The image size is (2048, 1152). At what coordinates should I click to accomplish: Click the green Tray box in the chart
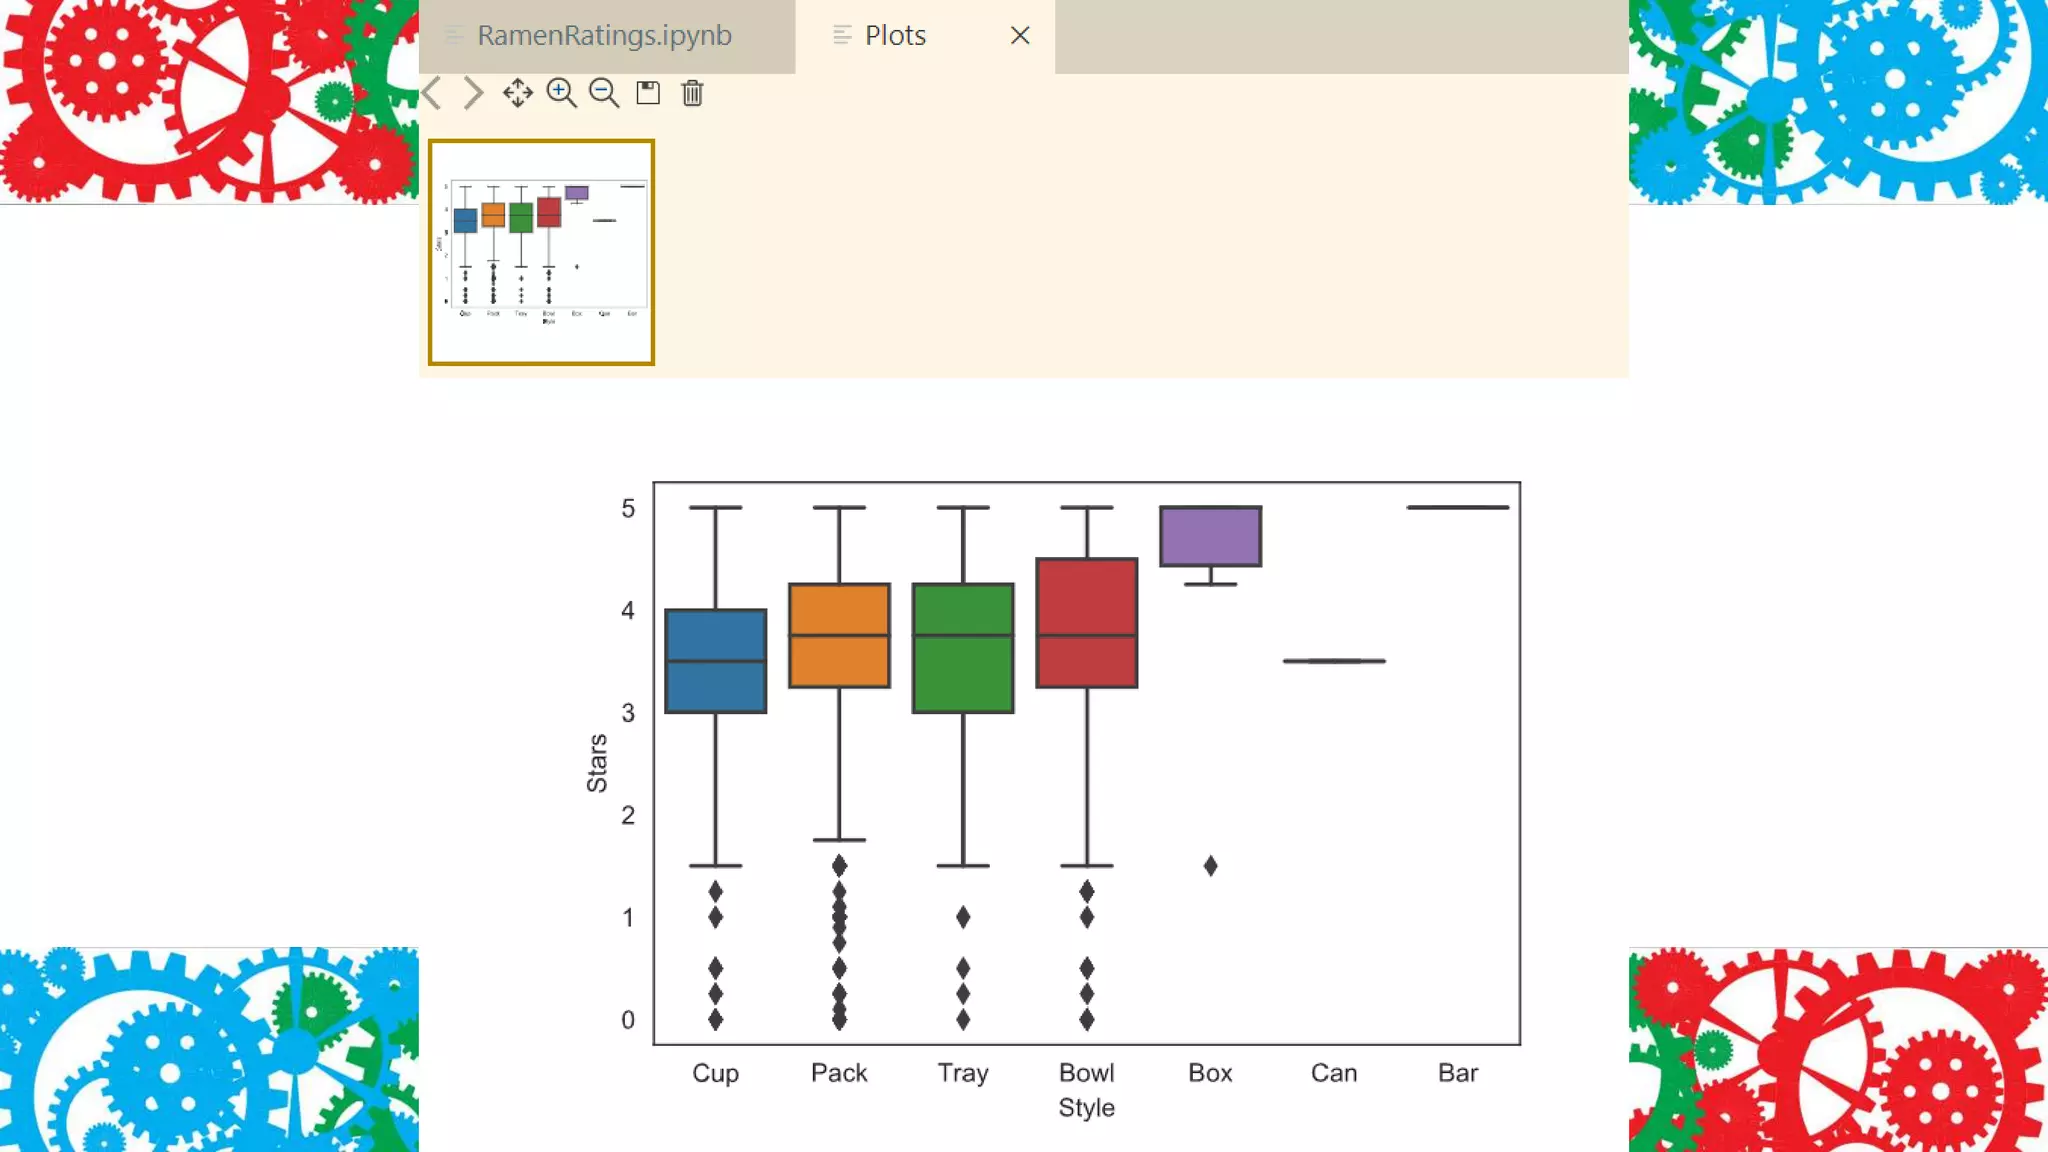[x=963, y=648]
